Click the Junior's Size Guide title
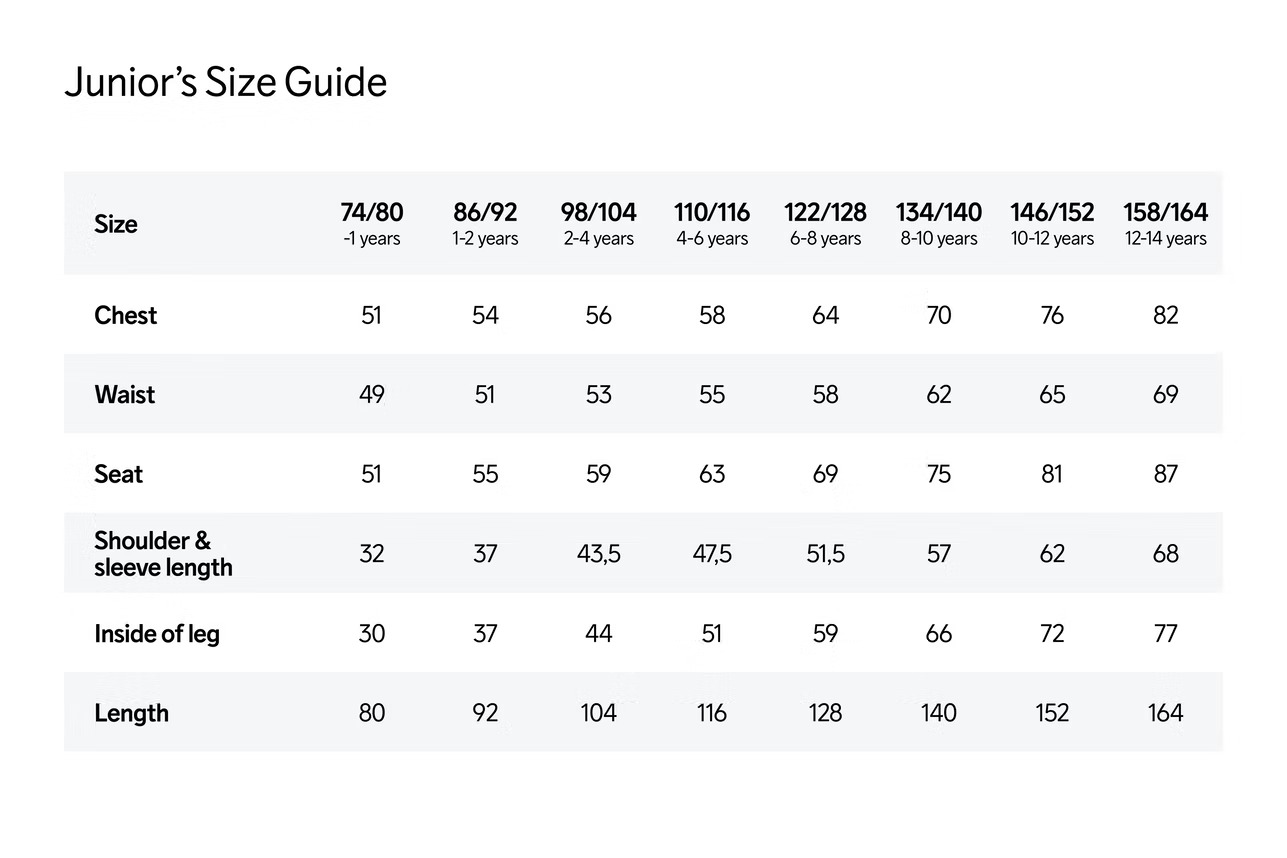 [225, 82]
